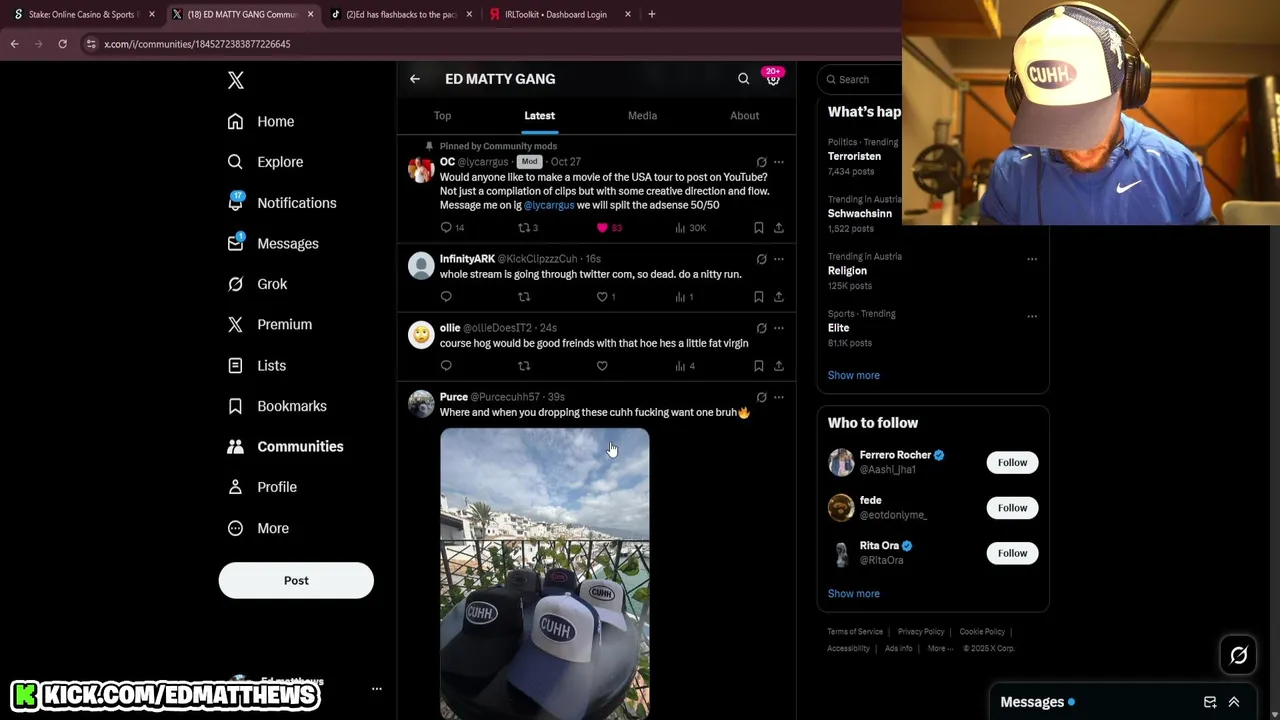Switch to the Stake Online Casino tab
Image resolution: width=1280 pixels, height=720 pixels.
tap(84, 14)
